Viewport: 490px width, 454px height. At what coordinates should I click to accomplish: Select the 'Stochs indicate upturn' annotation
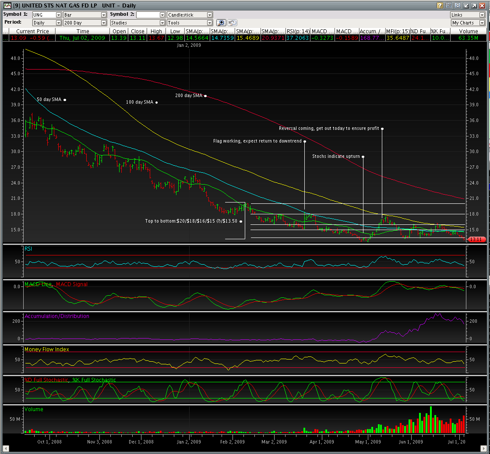click(336, 156)
